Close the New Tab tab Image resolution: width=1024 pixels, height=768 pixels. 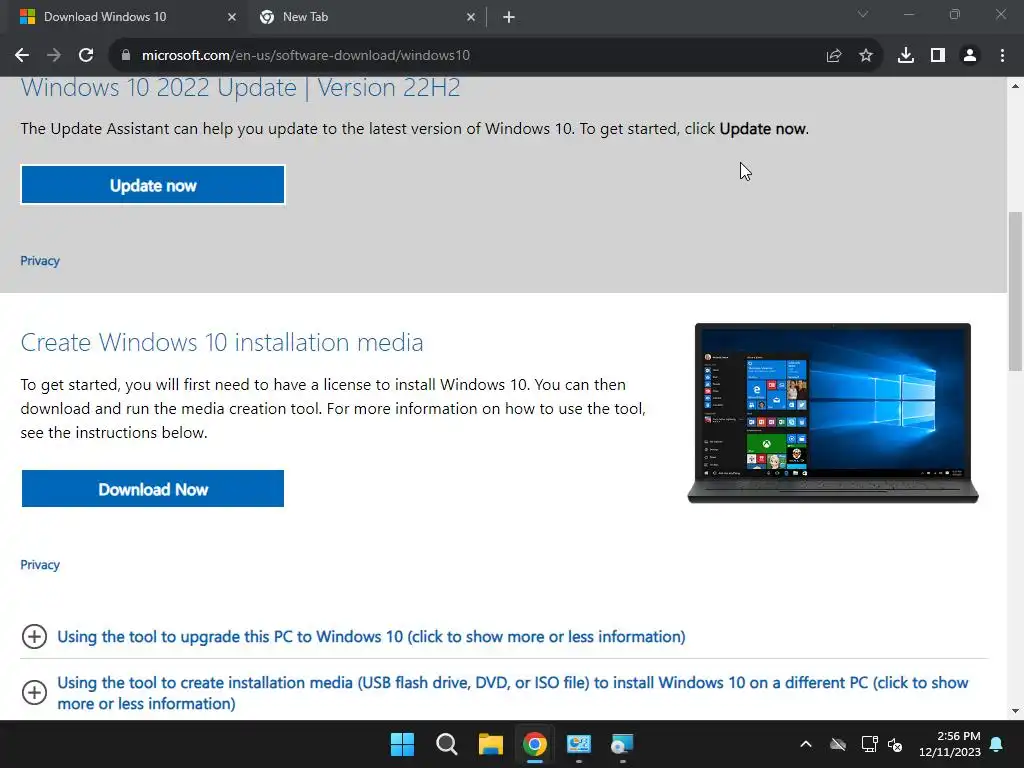471,17
